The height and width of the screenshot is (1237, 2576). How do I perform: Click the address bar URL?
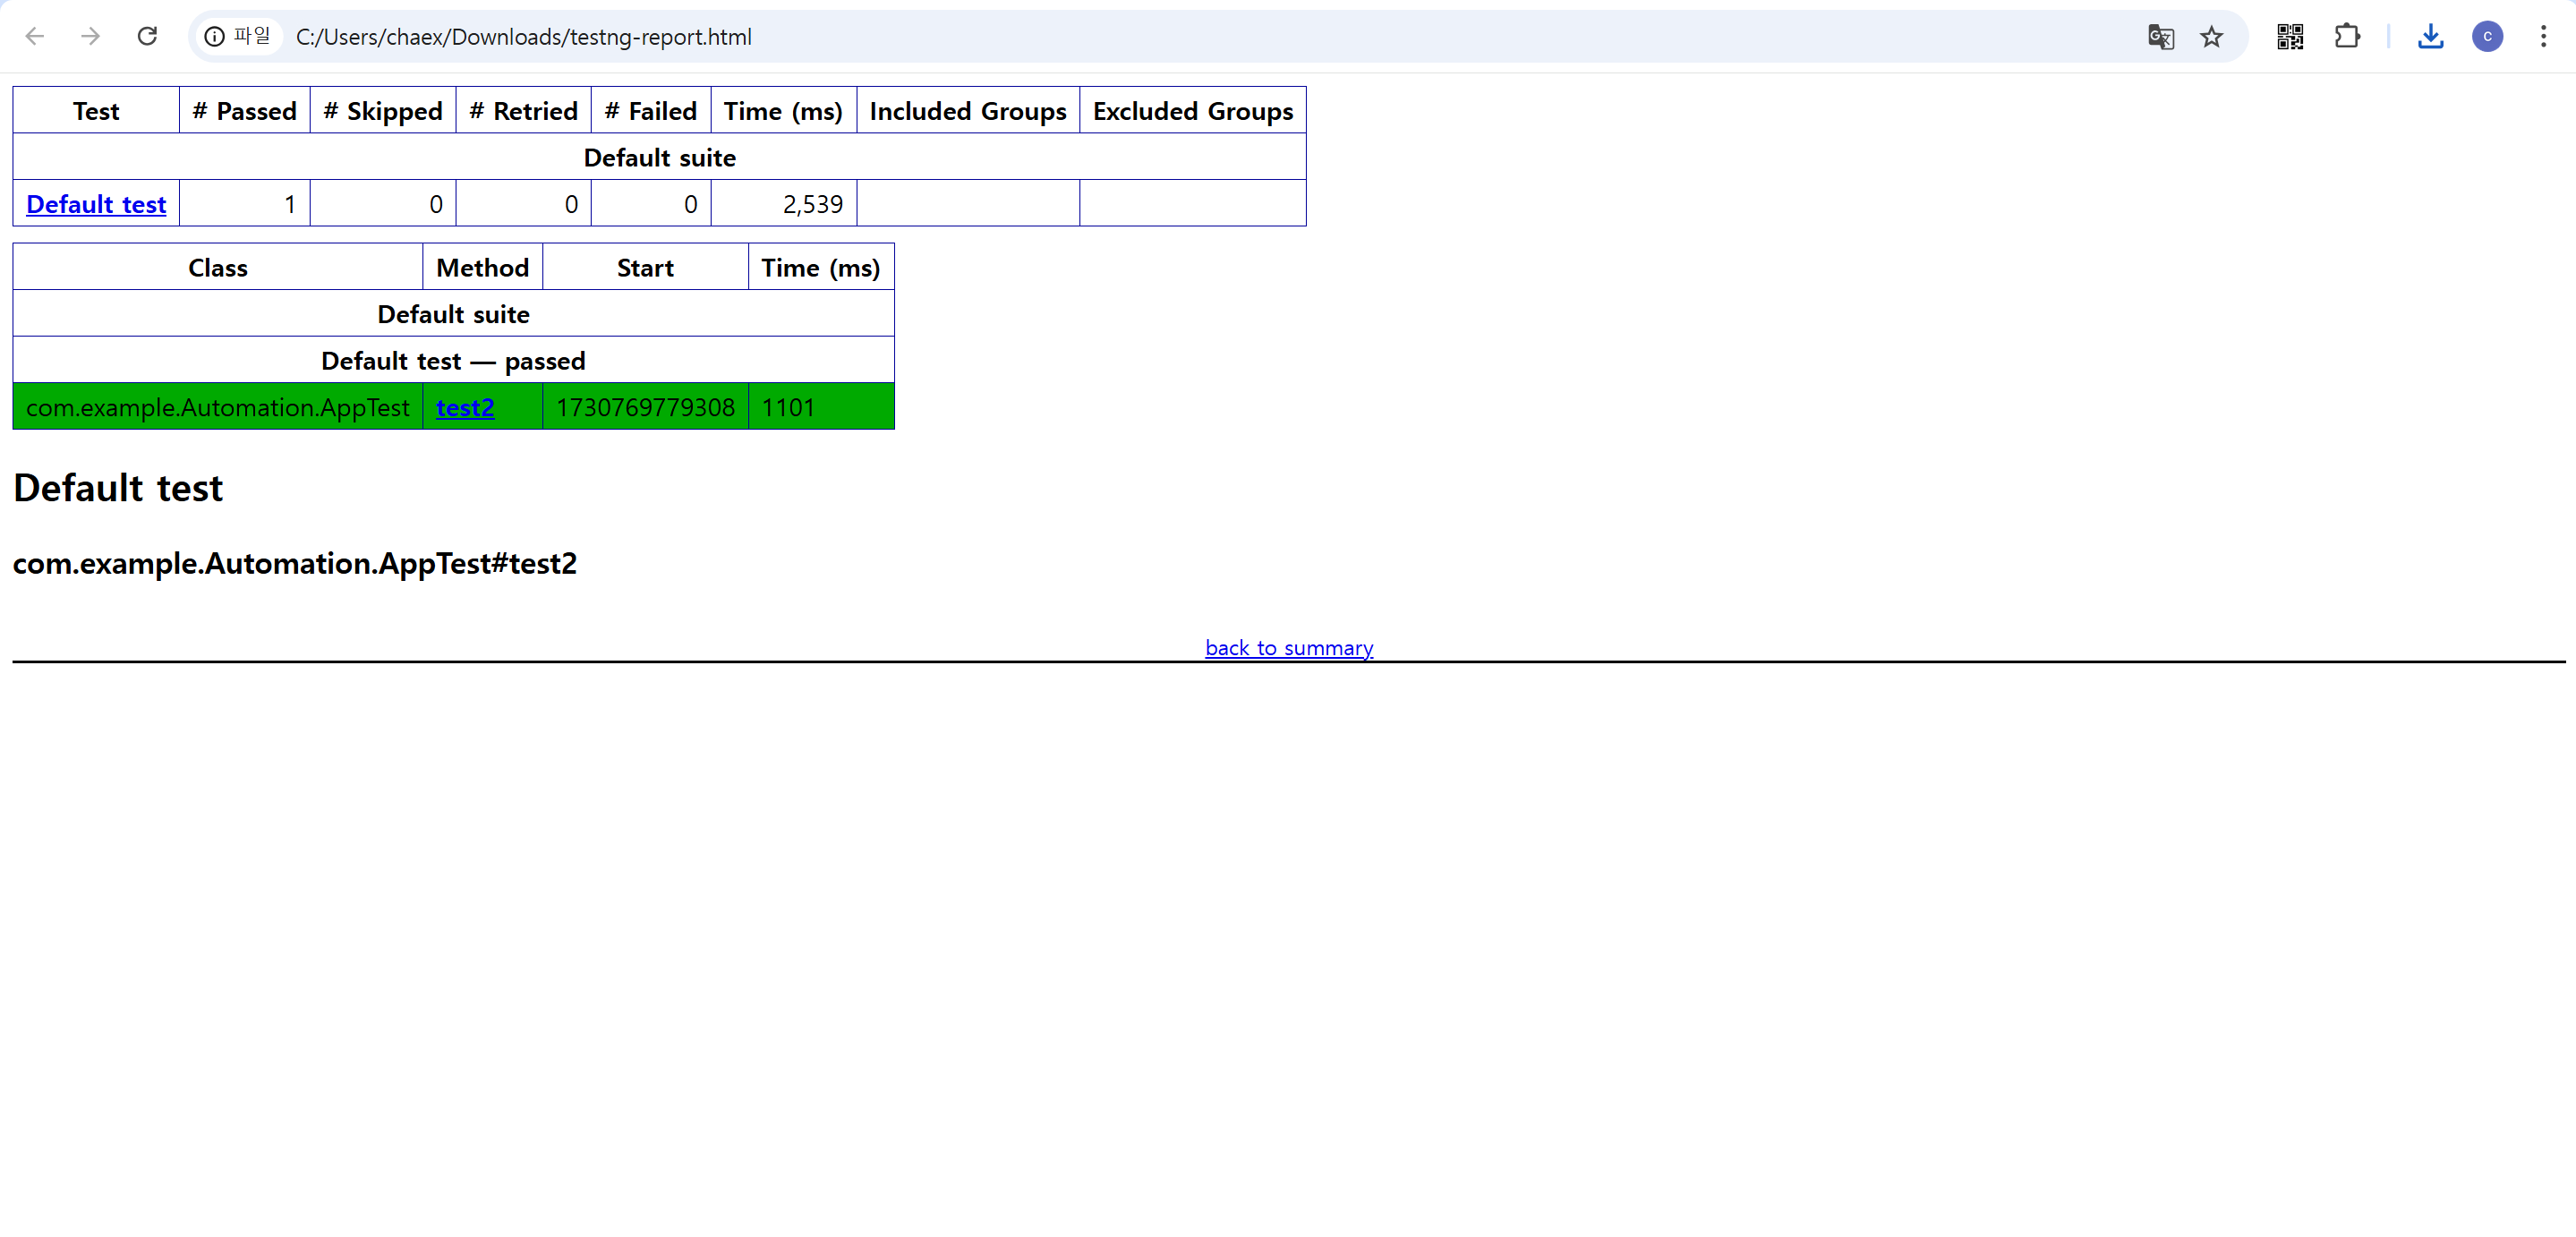tap(523, 37)
